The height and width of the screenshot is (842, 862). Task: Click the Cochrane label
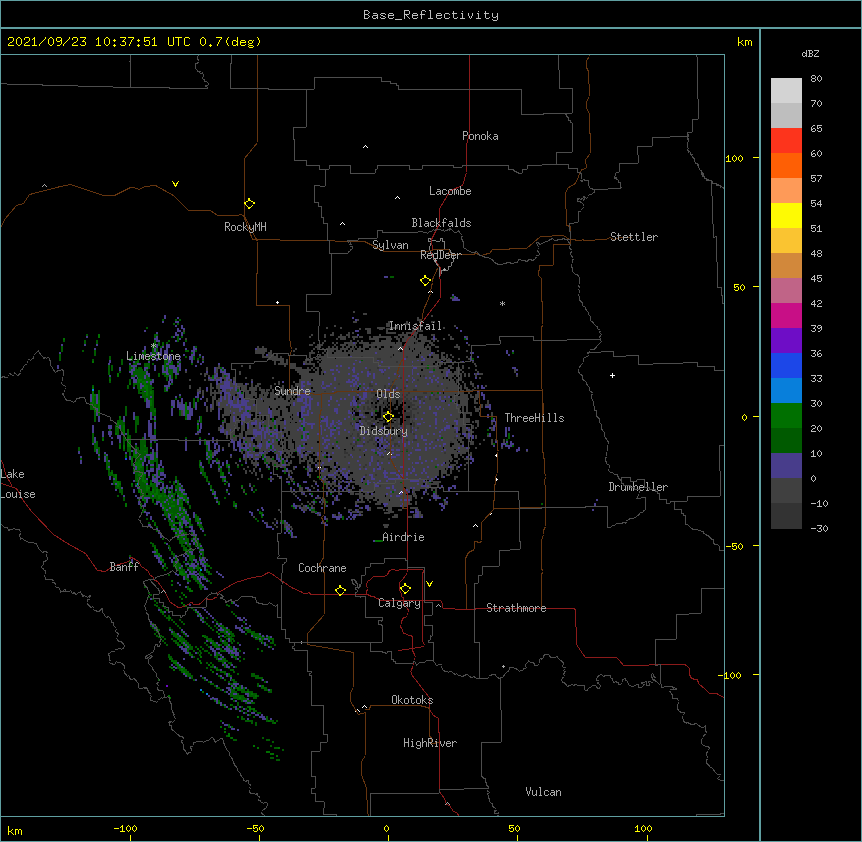coord(322,568)
